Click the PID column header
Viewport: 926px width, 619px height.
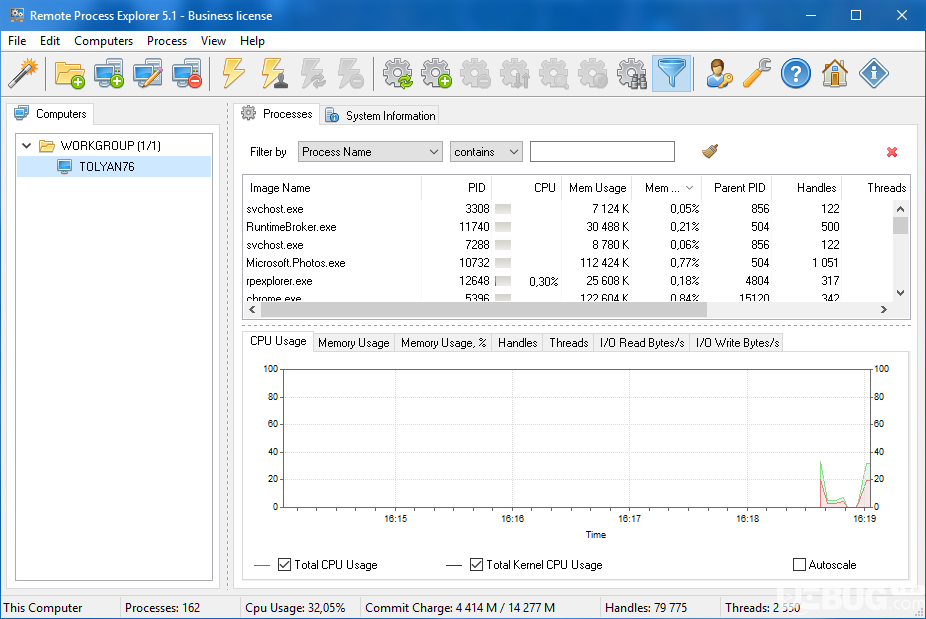pos(457,188)
